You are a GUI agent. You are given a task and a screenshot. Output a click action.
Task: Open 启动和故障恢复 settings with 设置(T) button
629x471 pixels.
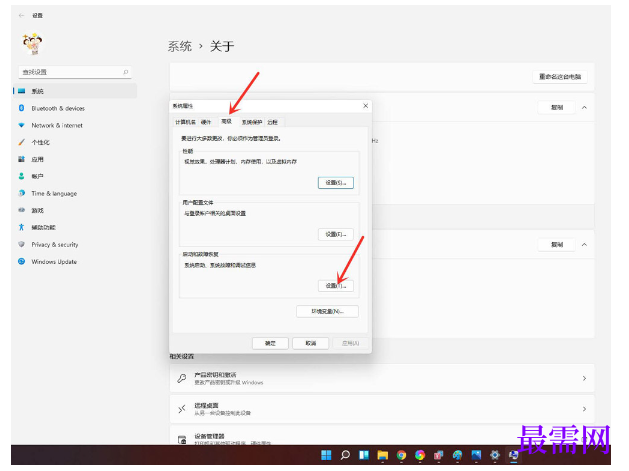[336, 286]
